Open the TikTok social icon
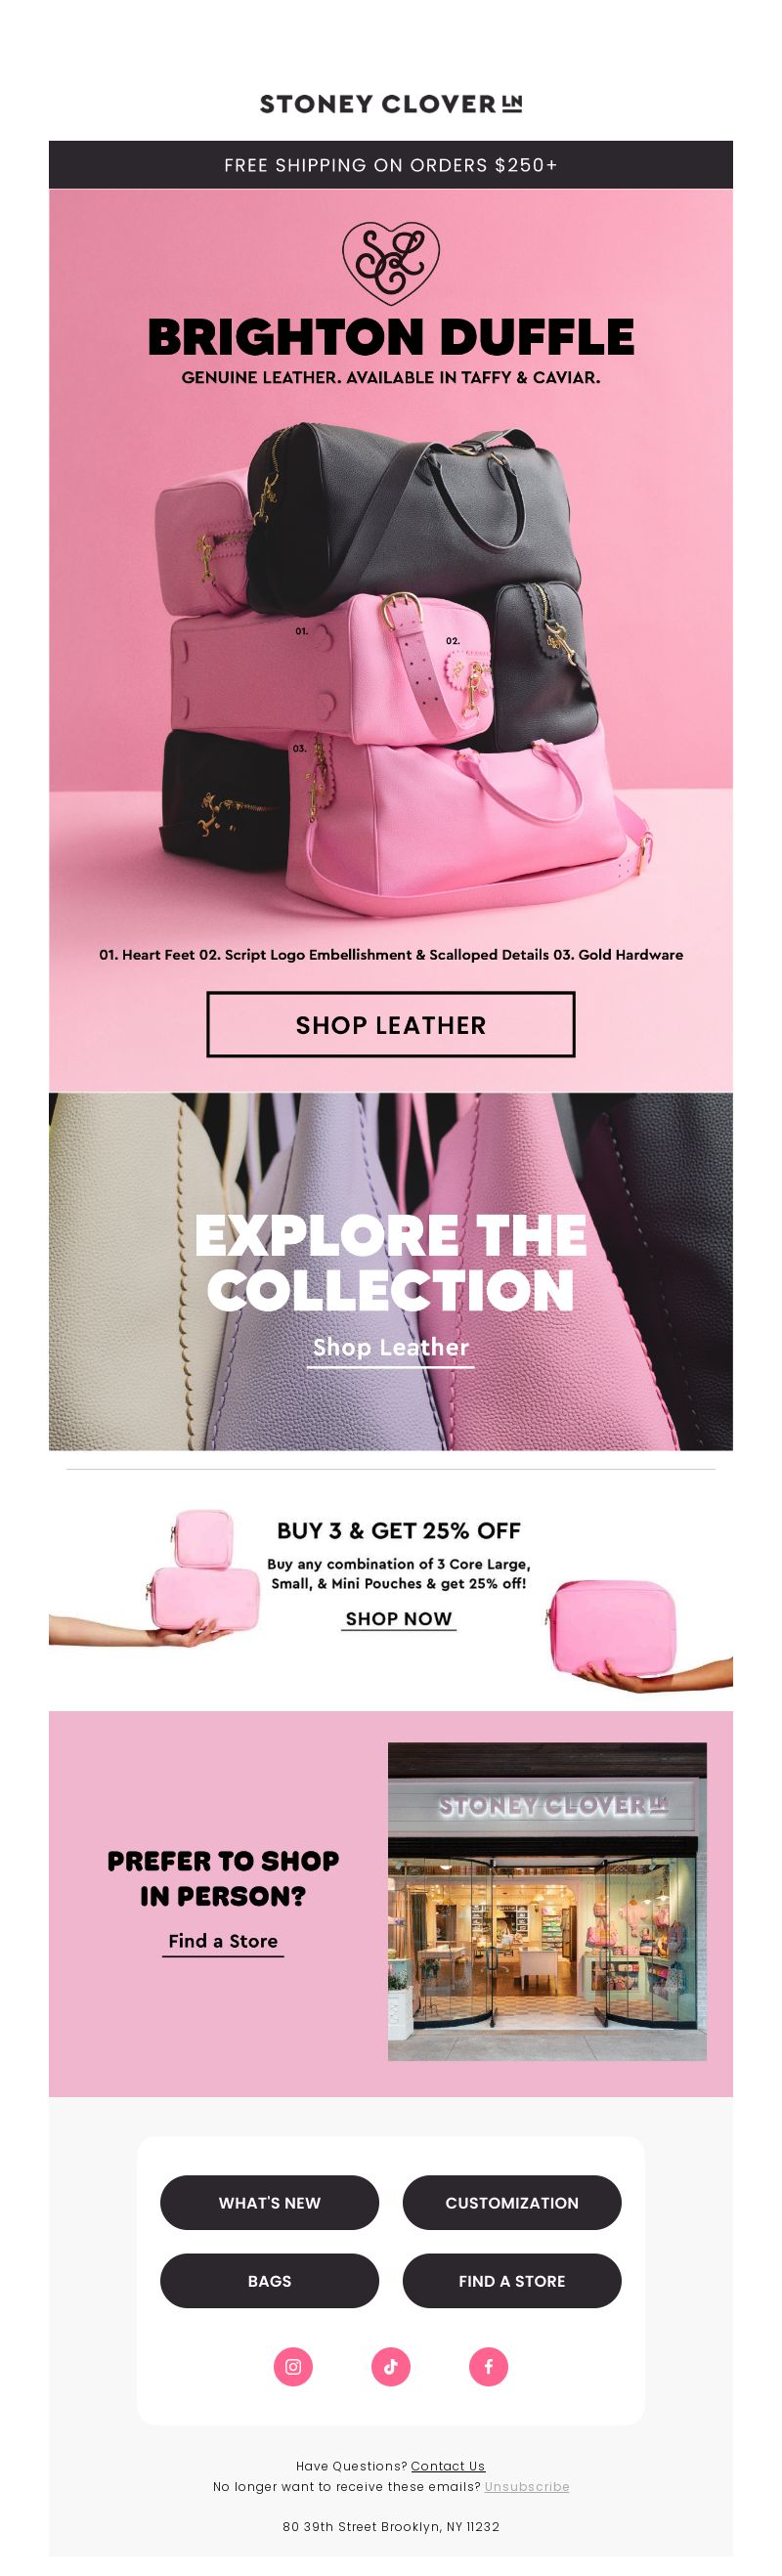Viewport: 782px width, 2576px height. pyautogui.click(x=391, y=2366)
